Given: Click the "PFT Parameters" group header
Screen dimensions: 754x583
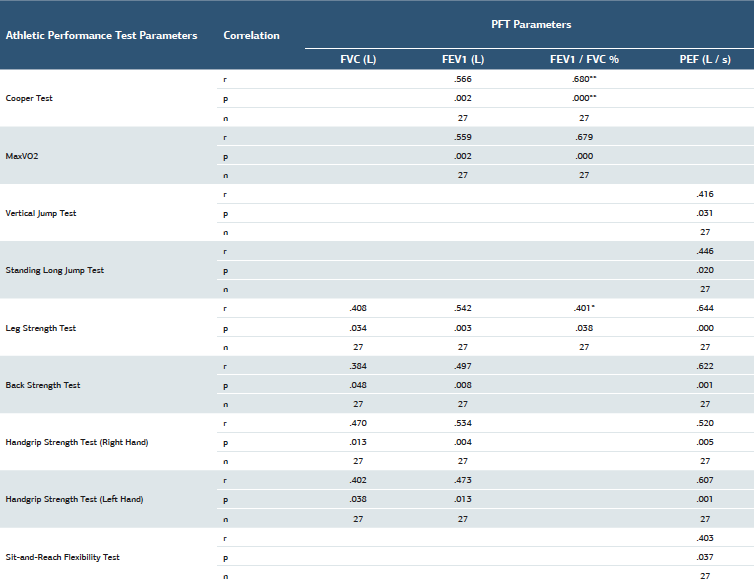Looking at the screenshot, I should [531, 25].
